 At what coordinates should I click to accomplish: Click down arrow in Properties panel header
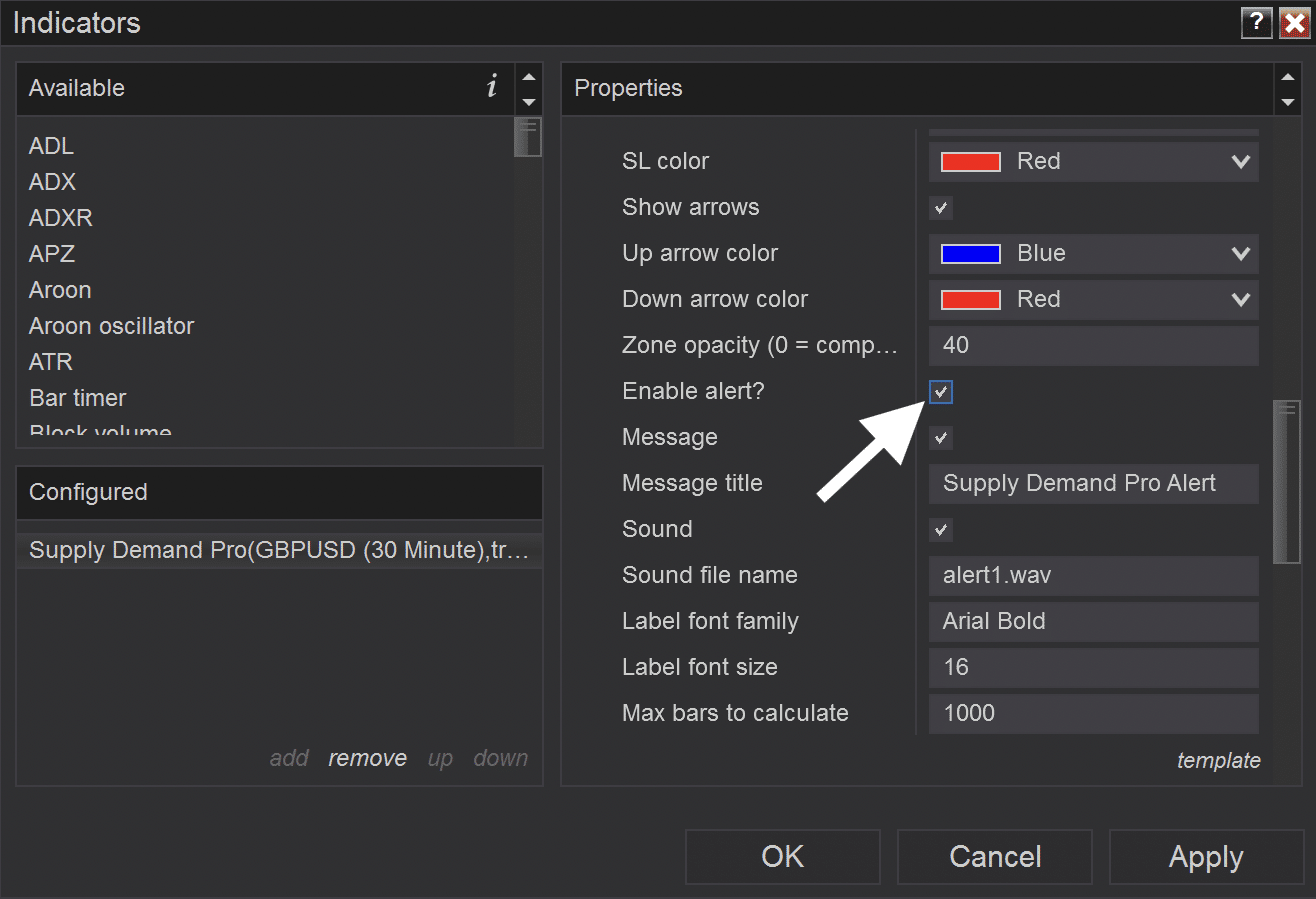1287,101
